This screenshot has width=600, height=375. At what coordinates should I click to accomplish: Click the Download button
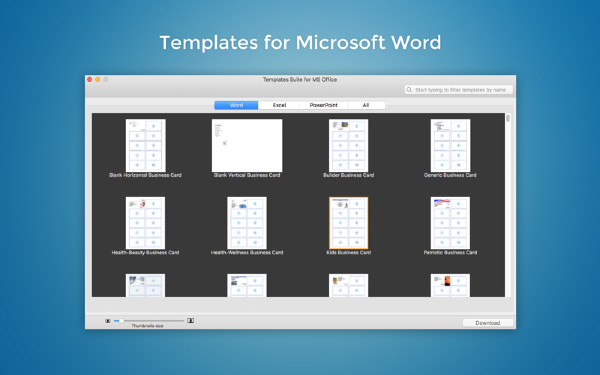pyautogui.click(x=488, y=323)
